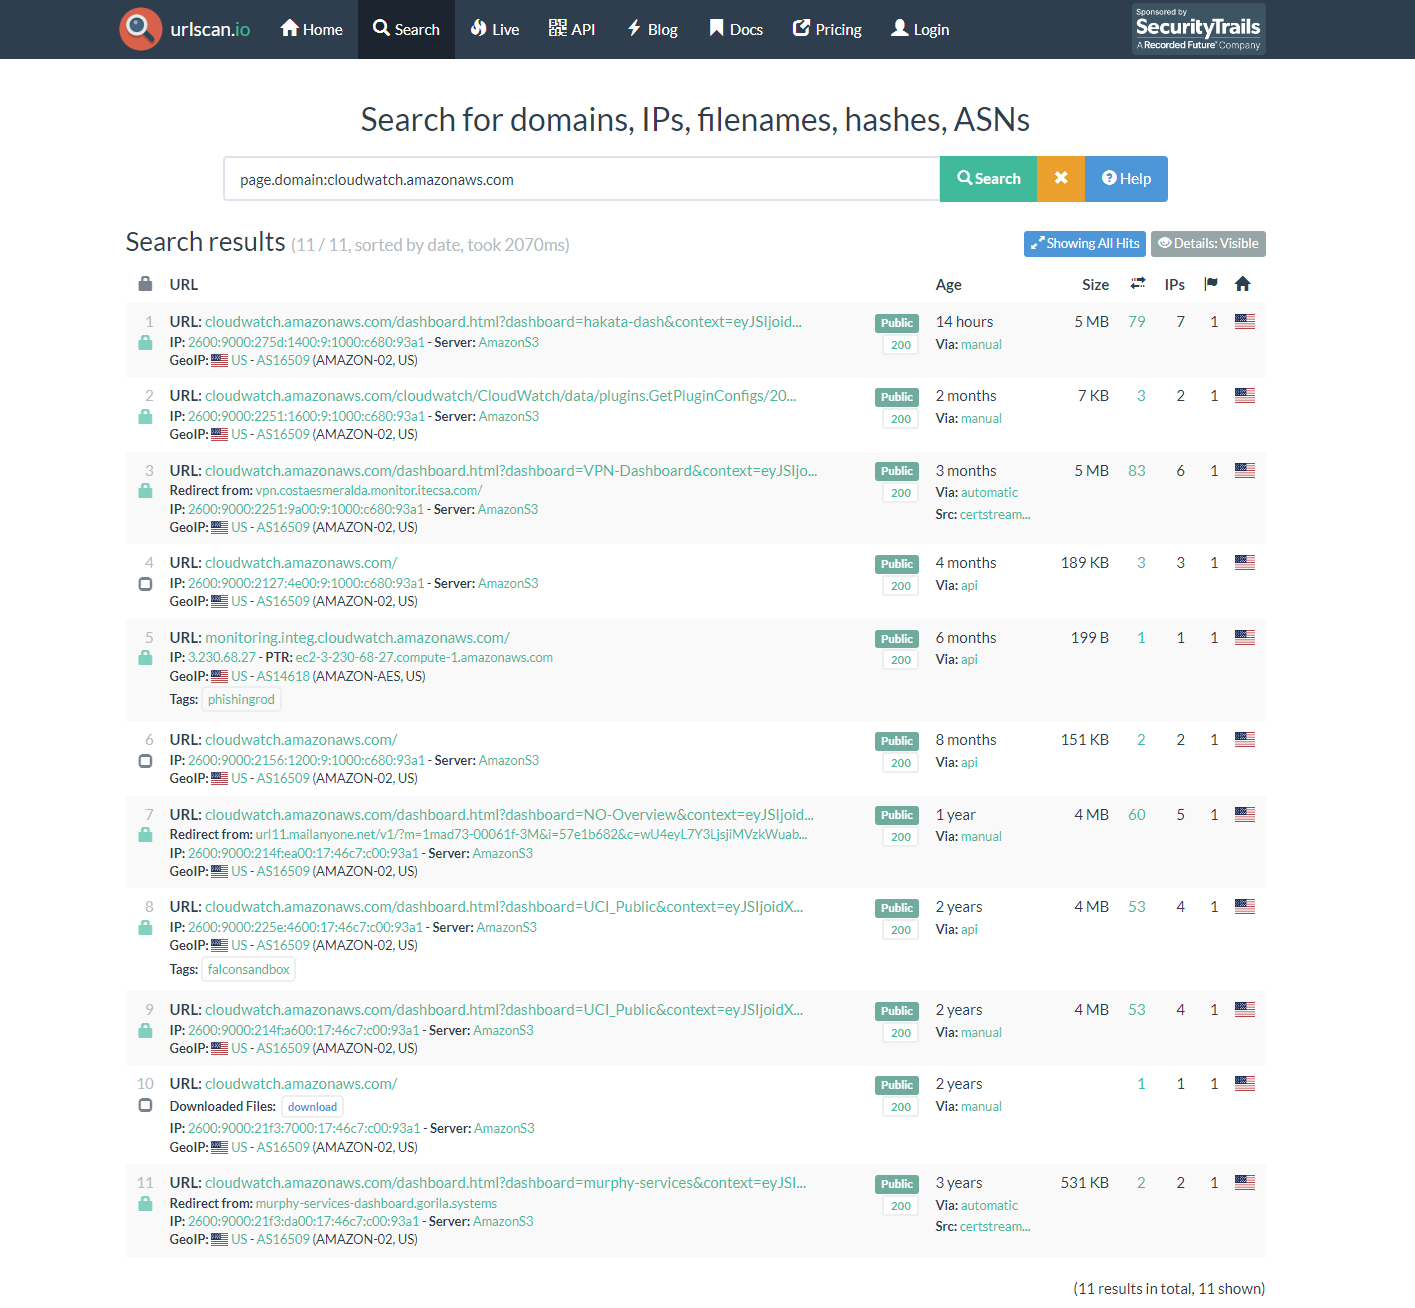Open the API nav item
This screenshot has height=1308, width=1415.
pos(572,29)
